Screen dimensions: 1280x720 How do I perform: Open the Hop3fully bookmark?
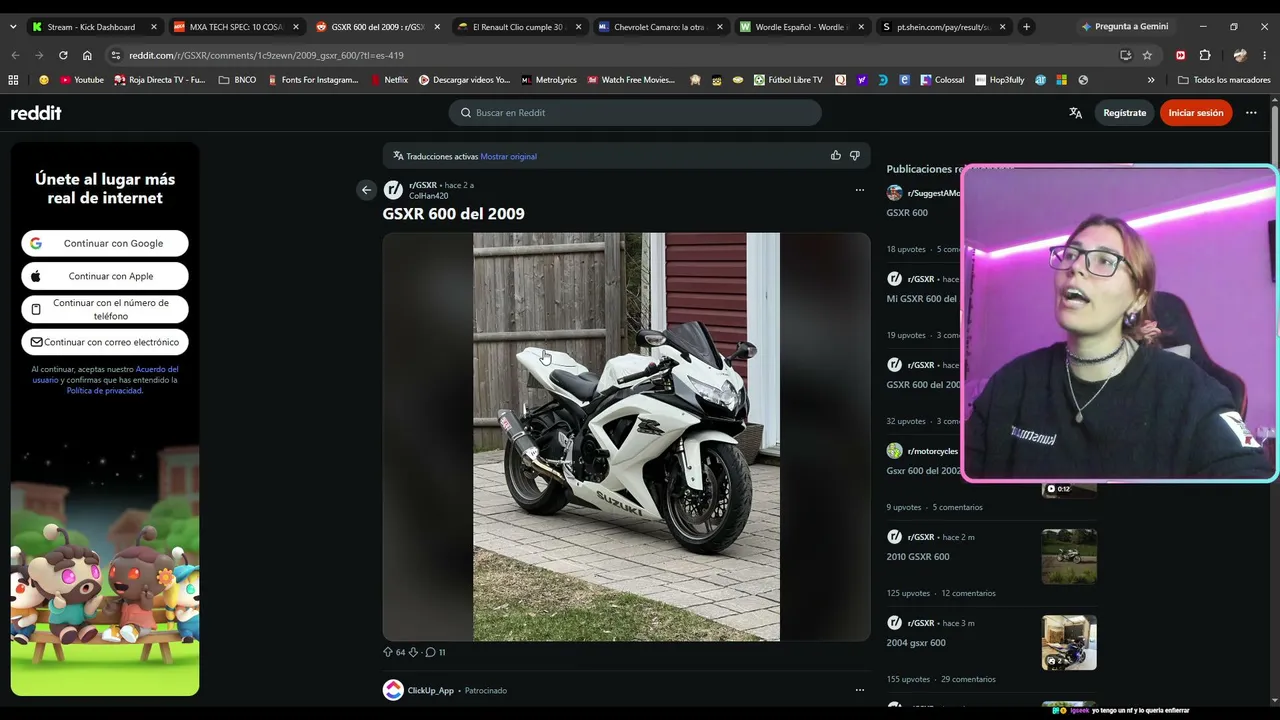[x=1000, y=80]
